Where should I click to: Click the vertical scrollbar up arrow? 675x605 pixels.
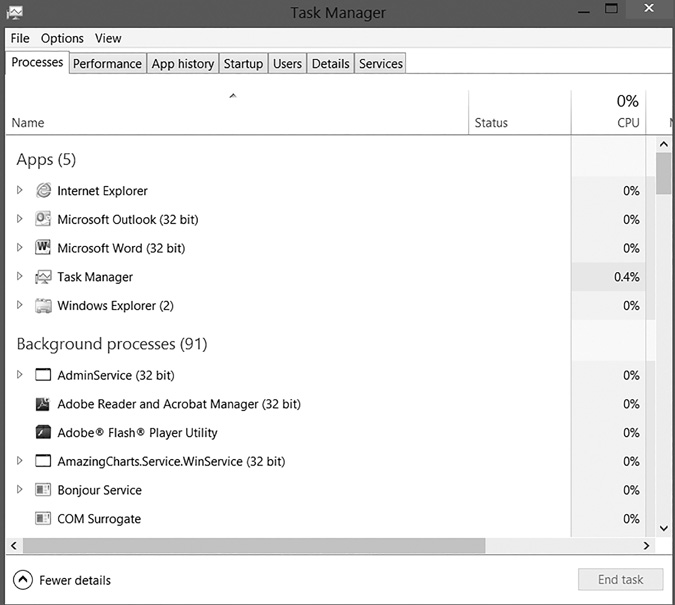[x=664, y=144]
